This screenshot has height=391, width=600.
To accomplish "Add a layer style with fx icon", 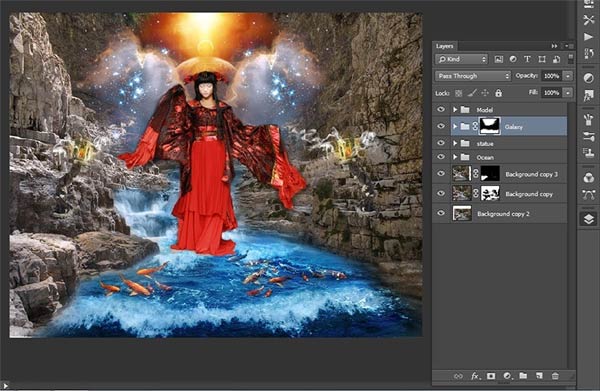I will coord(474,376).
